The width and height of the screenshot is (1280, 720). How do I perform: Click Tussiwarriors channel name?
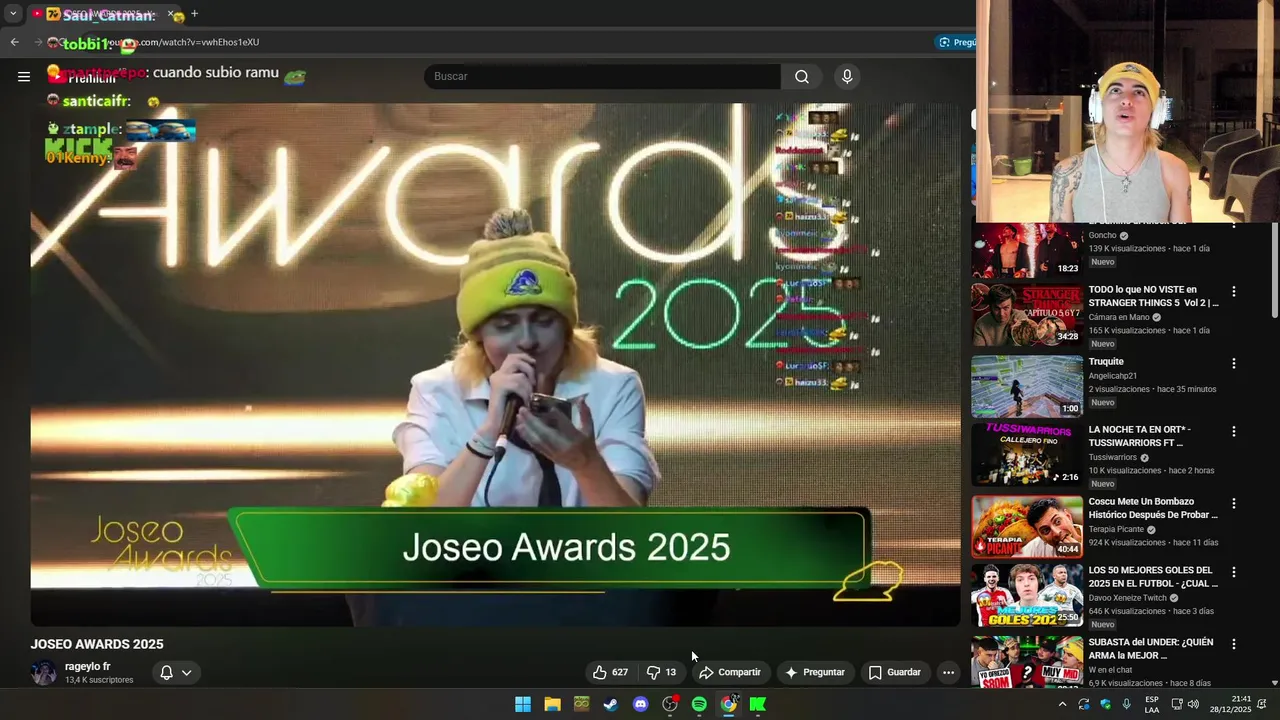point(1113,457)
